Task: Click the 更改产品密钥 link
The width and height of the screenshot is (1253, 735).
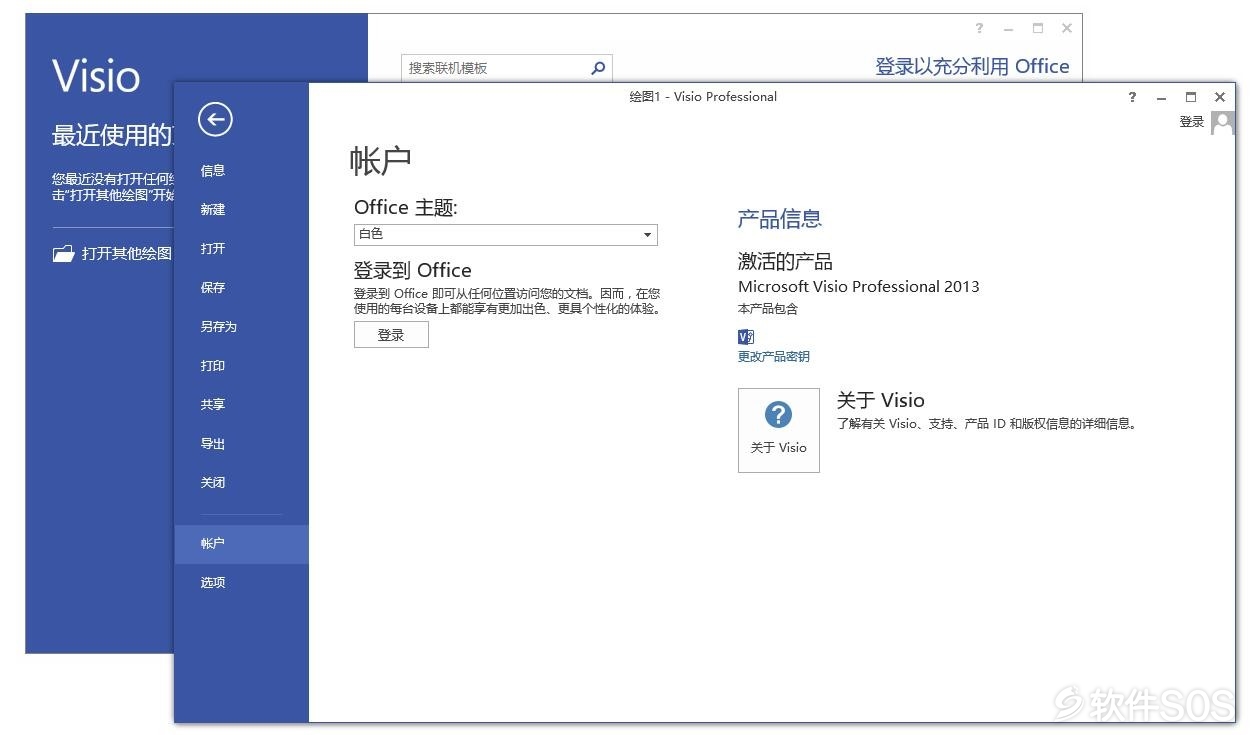Action: (x=774, y=357)
